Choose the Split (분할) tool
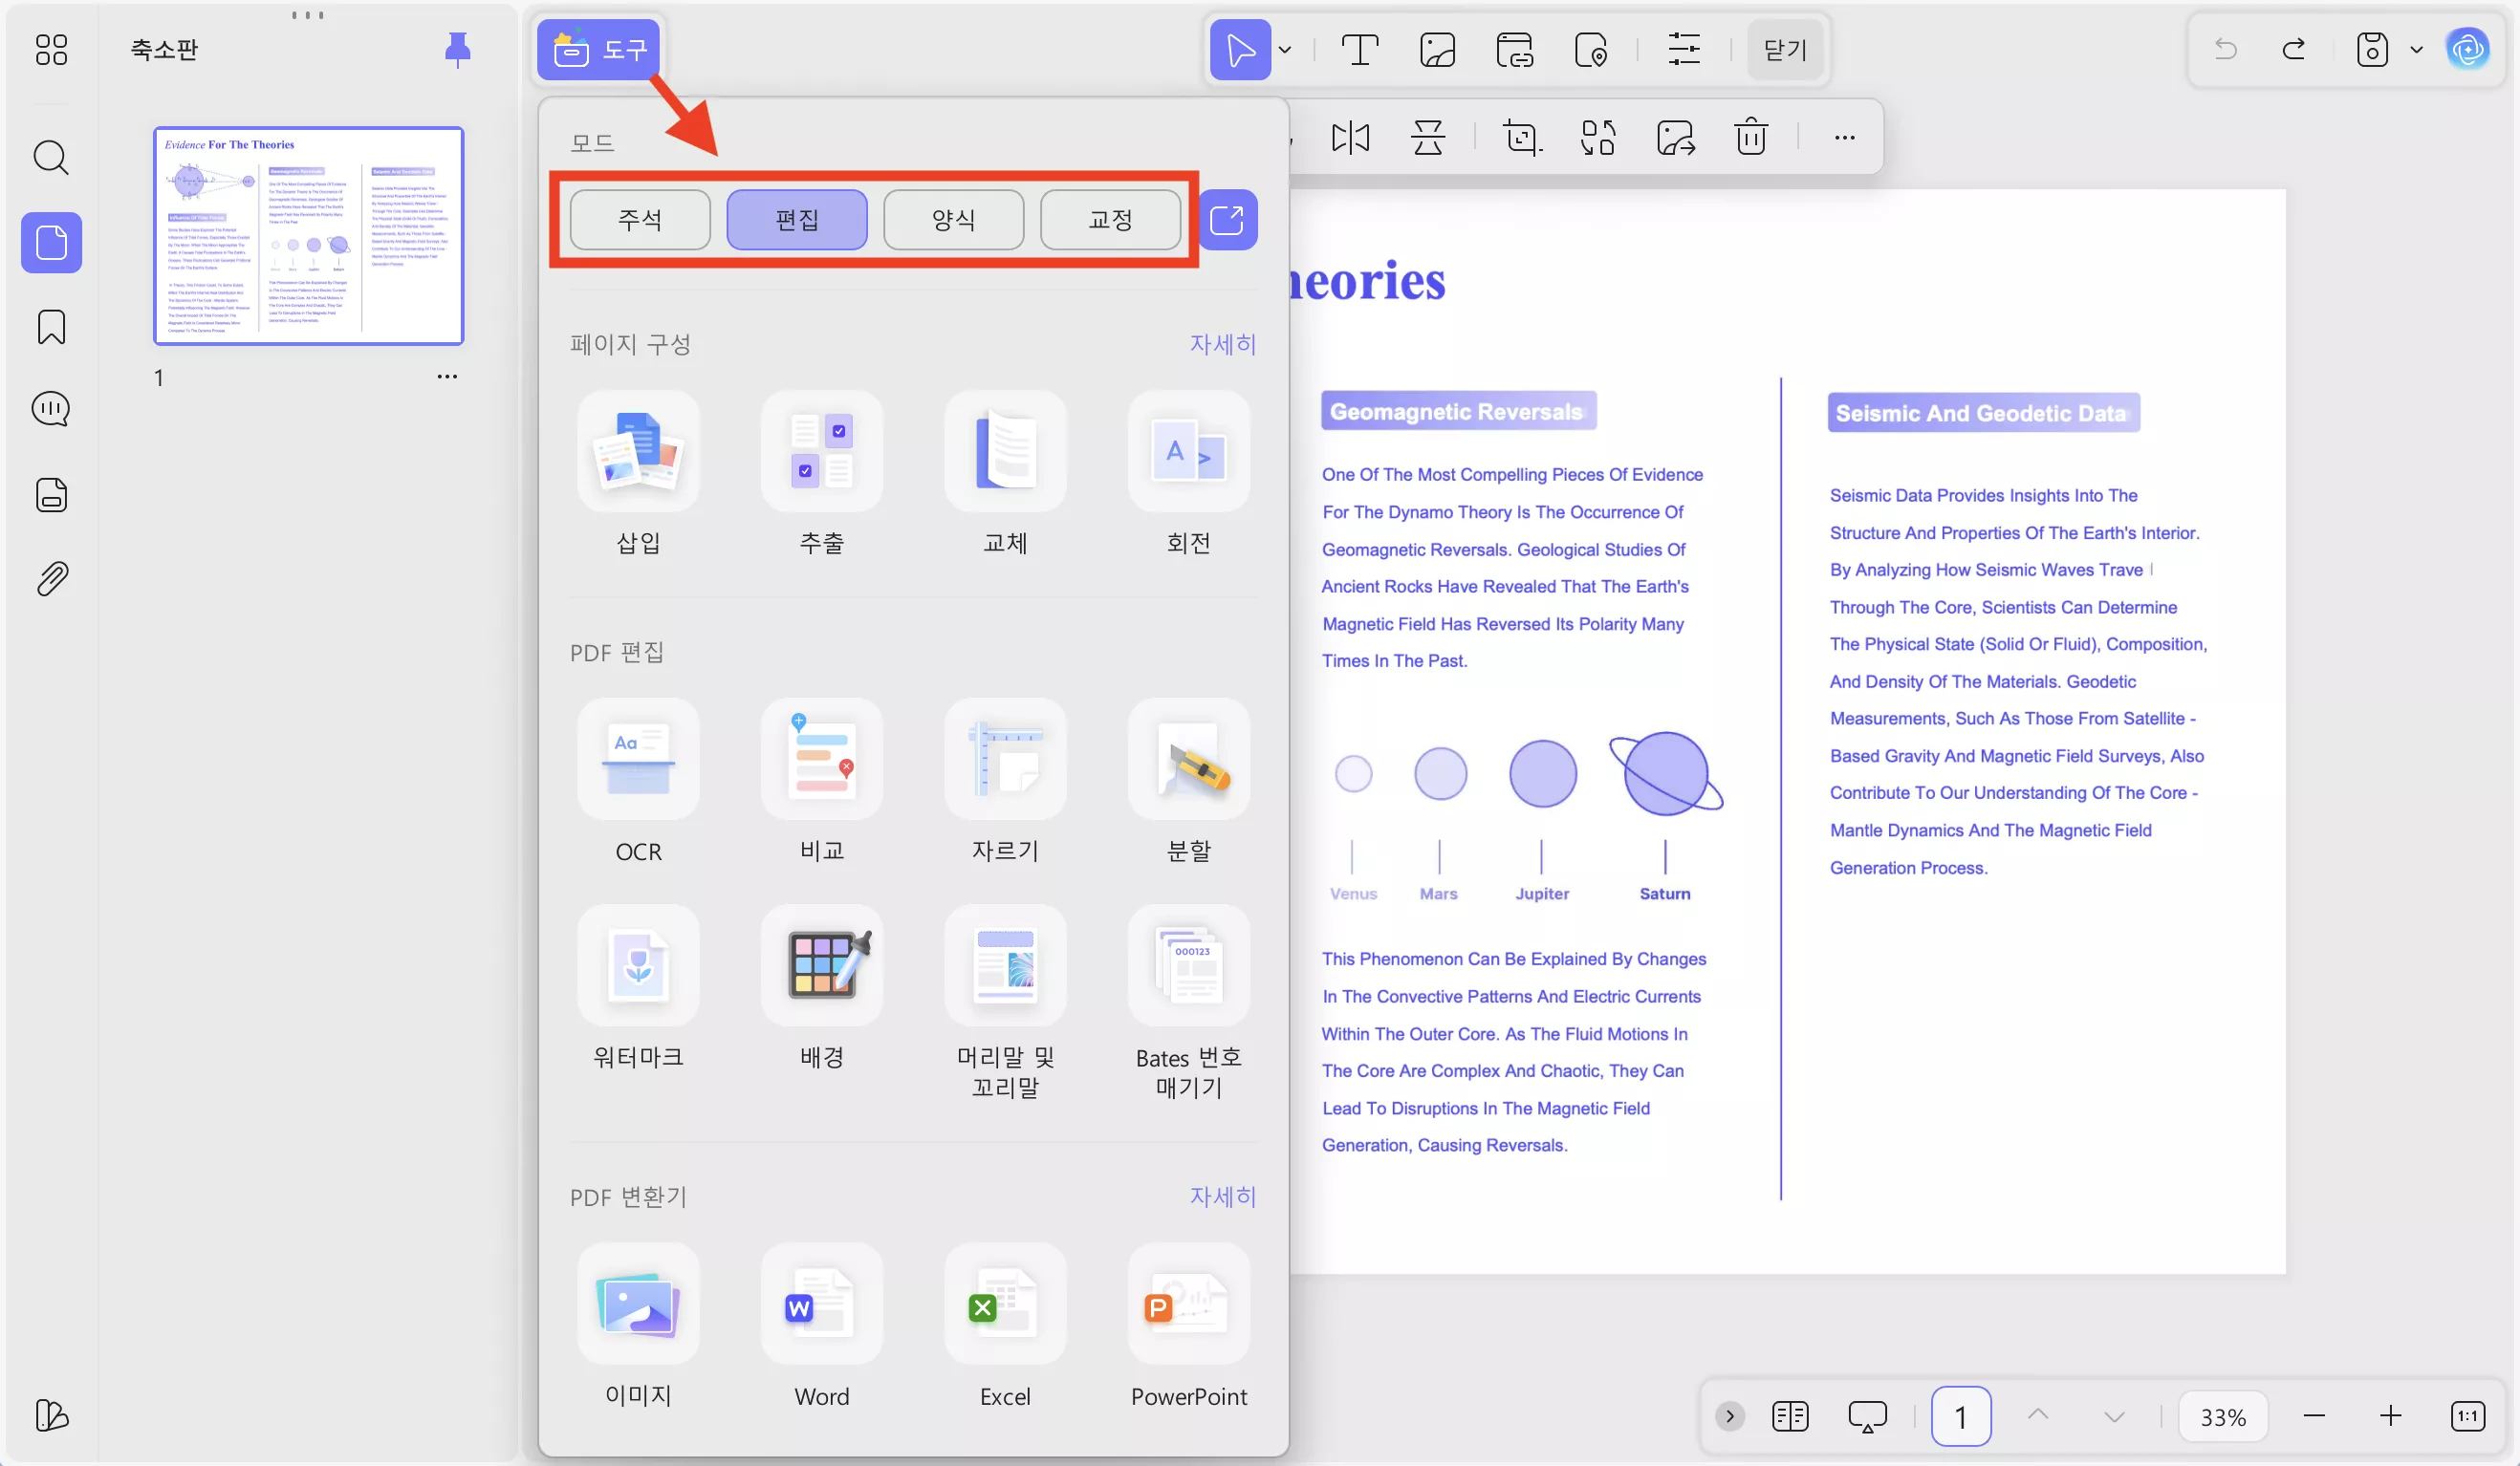Image resolution: width=2520 pixels, height=1466 pixels. (x=1188, y=760)
